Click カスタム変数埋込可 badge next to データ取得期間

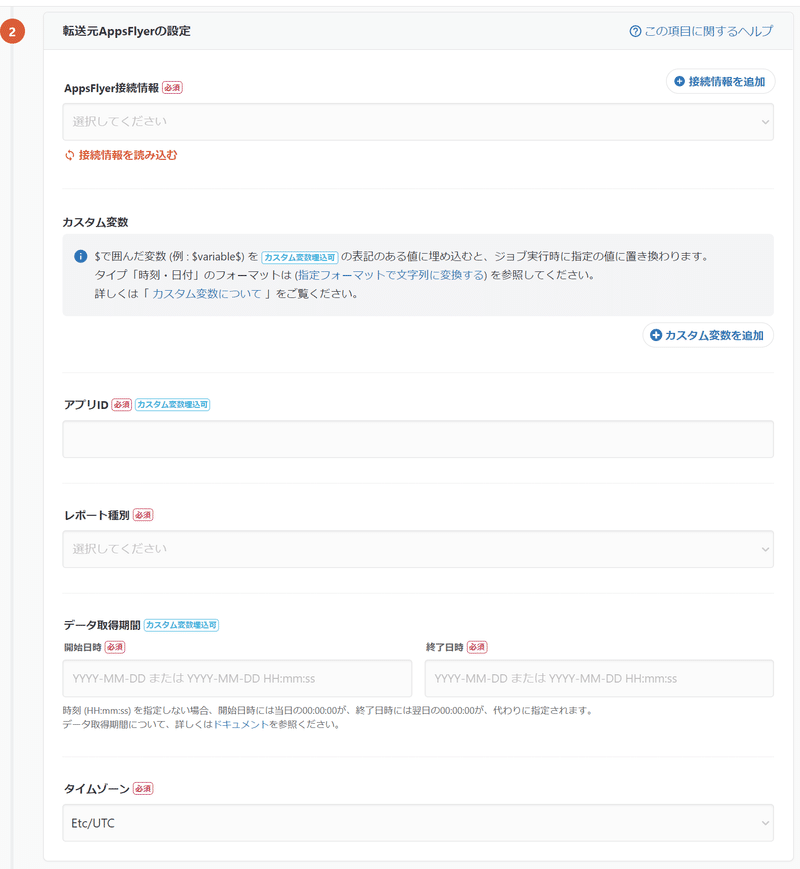click(181, 625)
